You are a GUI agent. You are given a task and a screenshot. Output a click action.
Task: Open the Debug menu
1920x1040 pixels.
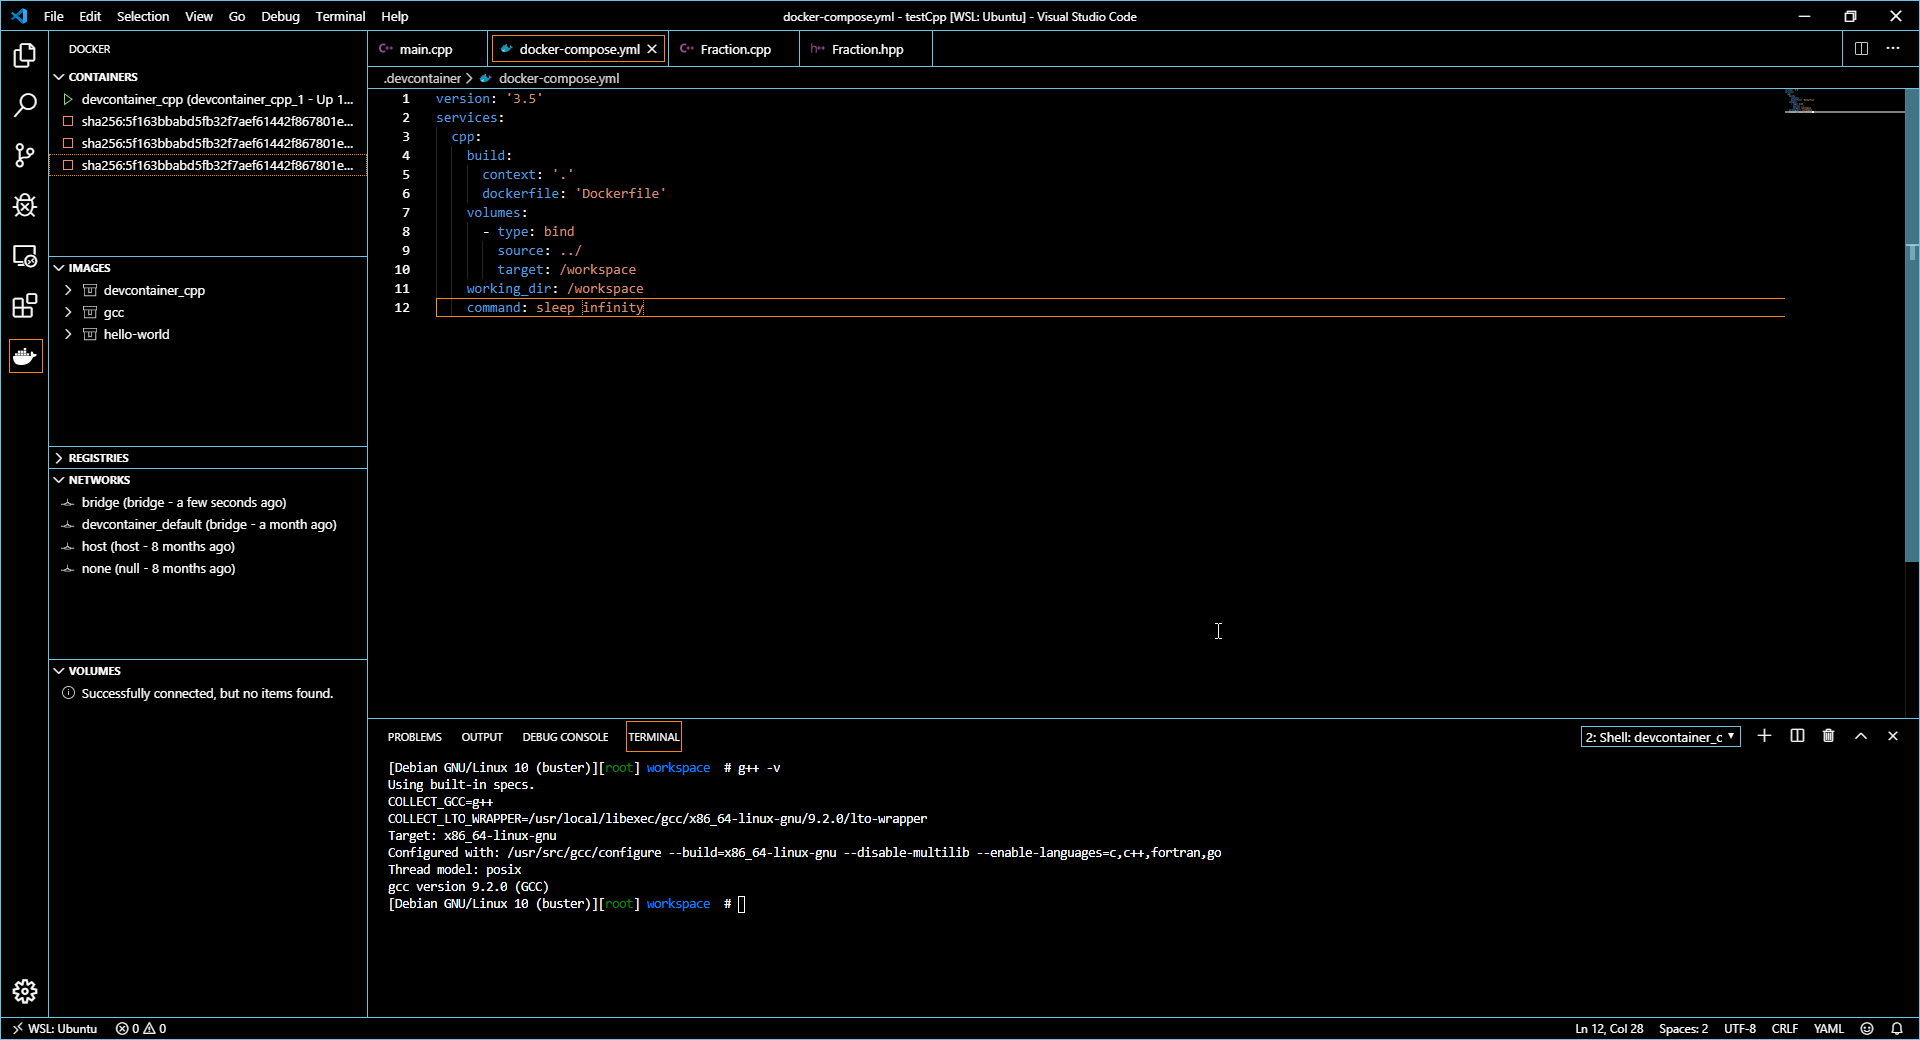(x=280, y=16)
